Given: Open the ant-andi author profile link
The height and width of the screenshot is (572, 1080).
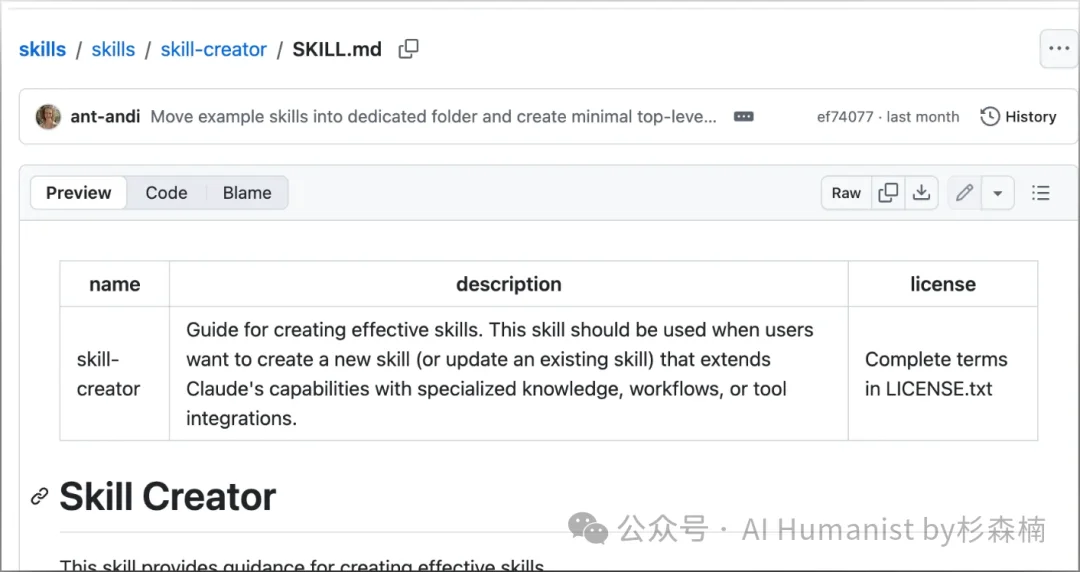Looking at the screenshot, I should click(105, 116).
